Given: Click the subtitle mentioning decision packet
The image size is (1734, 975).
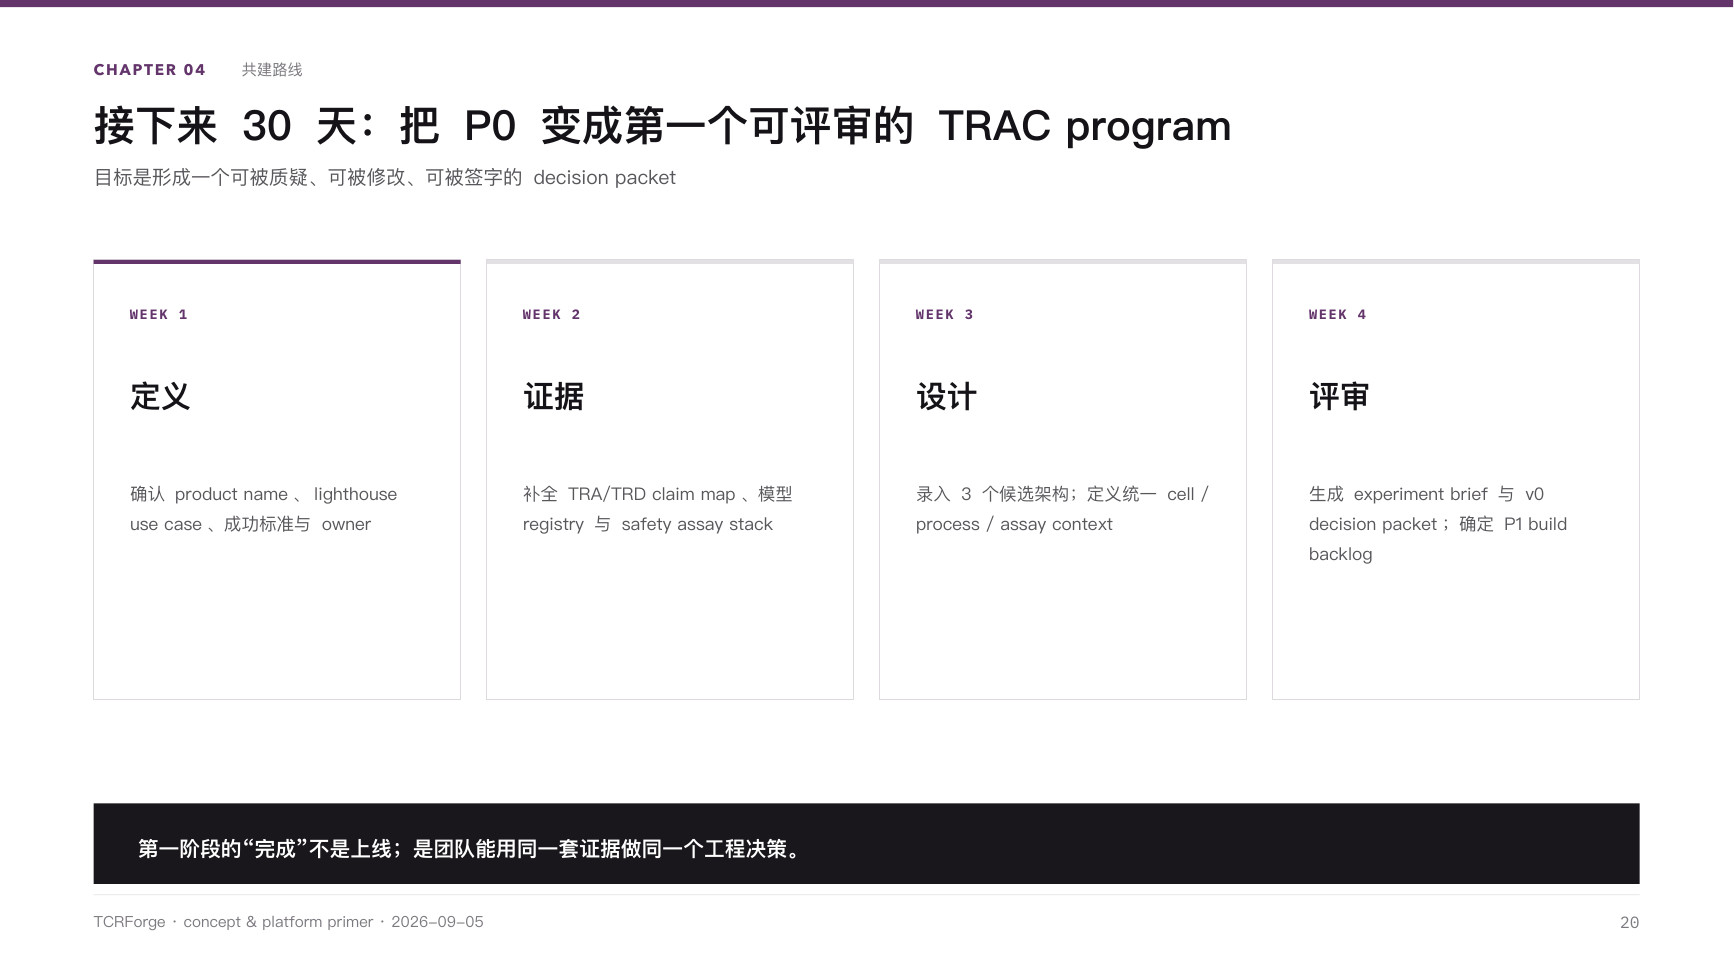Looking at the screenshot, I should (x=385, y=178).
